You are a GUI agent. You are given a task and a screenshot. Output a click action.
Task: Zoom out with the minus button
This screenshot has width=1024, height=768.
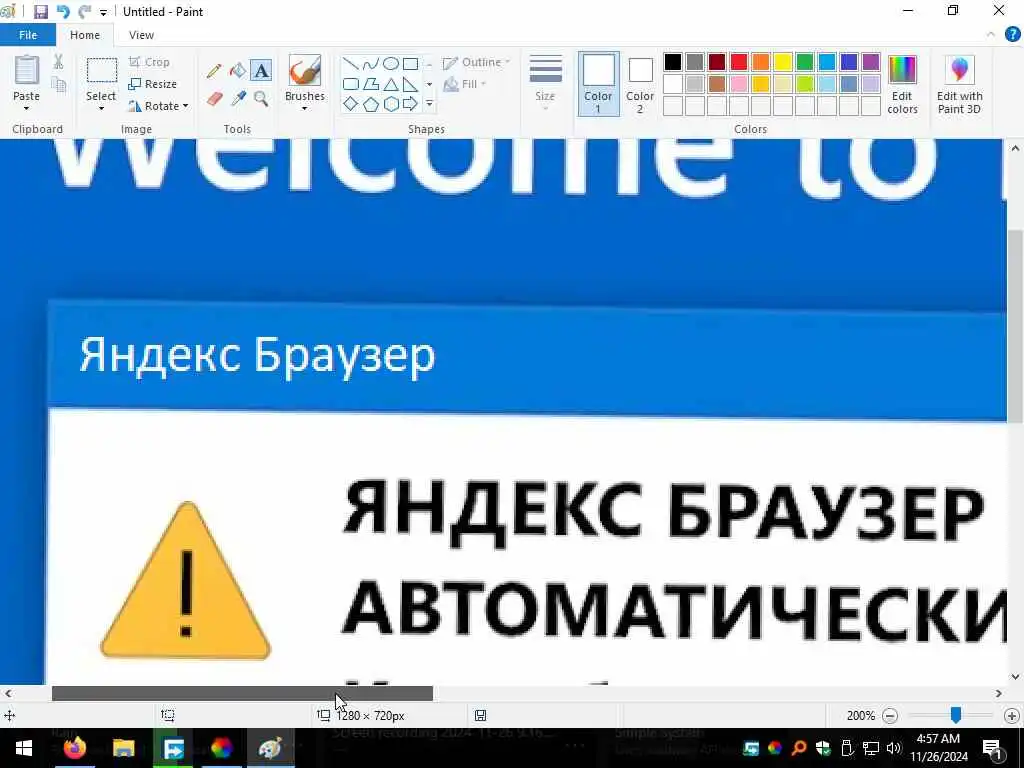tap(889, 716)
